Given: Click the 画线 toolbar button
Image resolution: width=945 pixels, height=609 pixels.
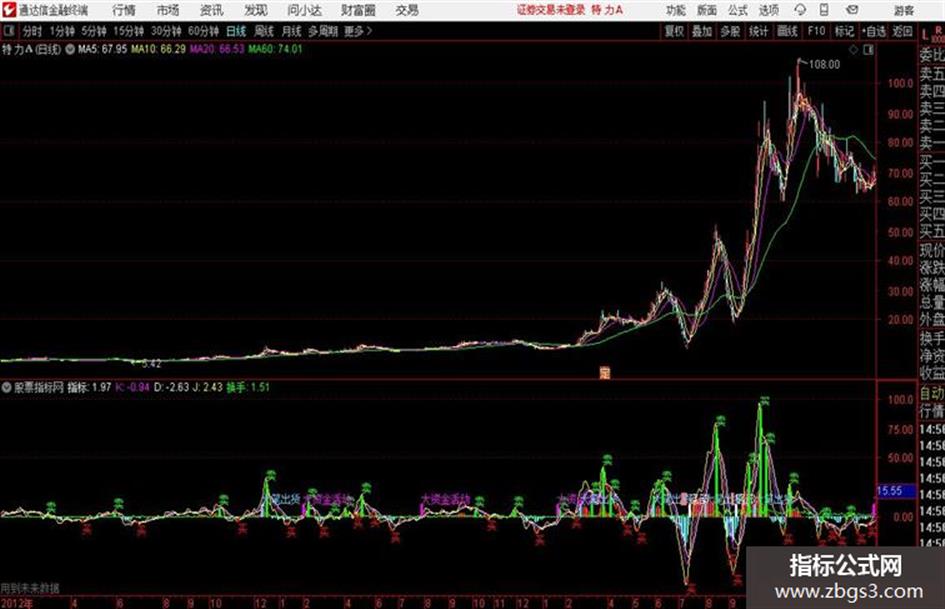Looking at the screenshot, I should point(788,31).
